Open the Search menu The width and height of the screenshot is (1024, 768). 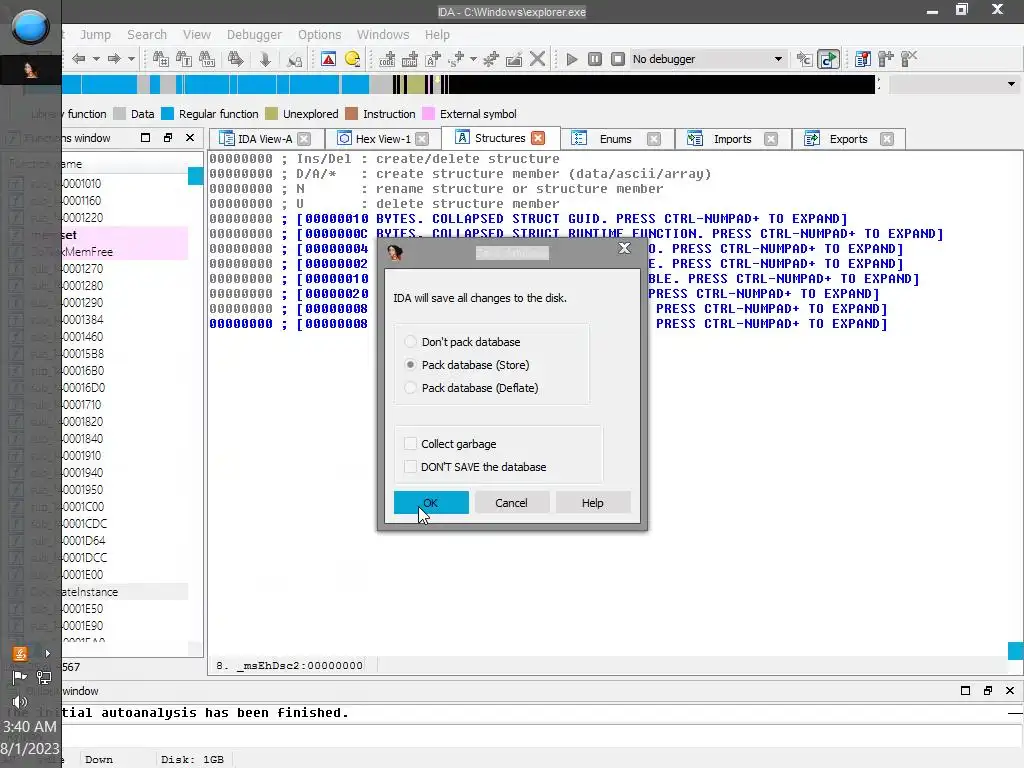coord(147,35)
